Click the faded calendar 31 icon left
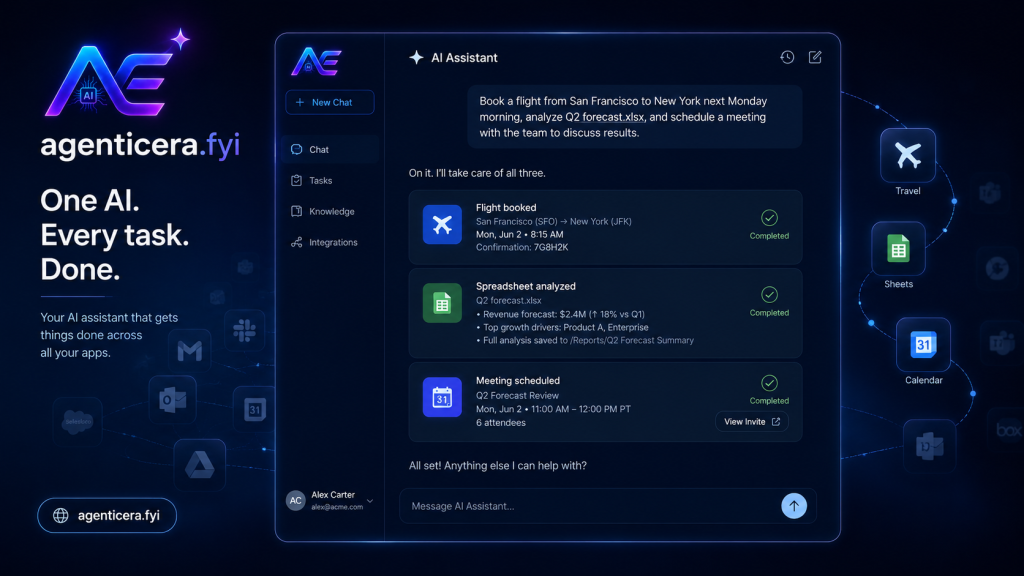Screen dimensions: 1024x576 (x=255, y=409)
